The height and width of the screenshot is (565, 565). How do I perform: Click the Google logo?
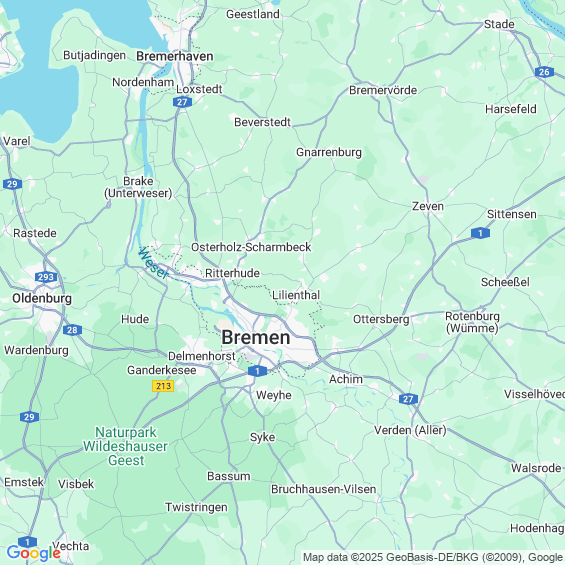point(34,553)
